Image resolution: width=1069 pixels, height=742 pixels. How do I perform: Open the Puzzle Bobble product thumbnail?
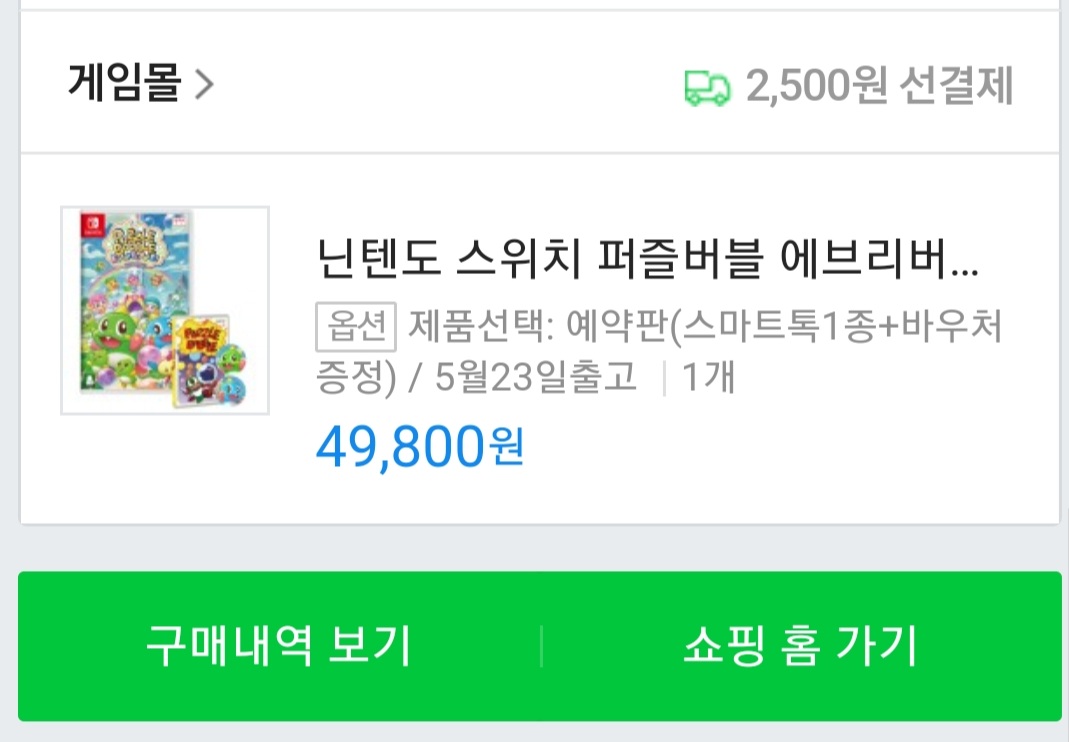point(165,310)
